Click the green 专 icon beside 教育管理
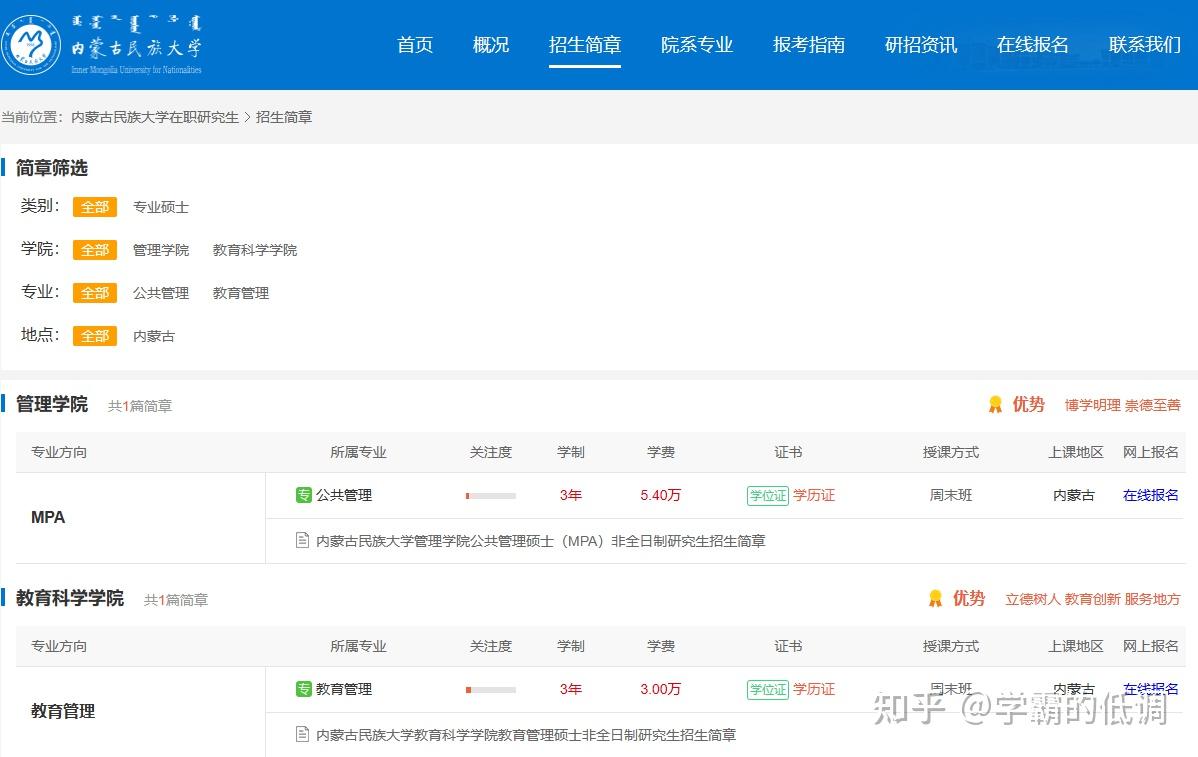 (303, 689)
